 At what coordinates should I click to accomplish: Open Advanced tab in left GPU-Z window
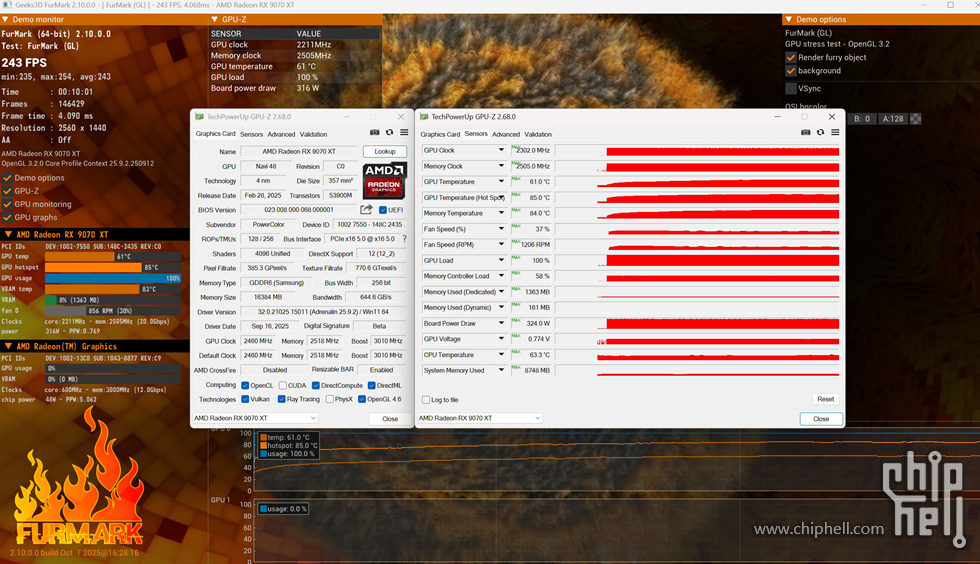[281, 134]
